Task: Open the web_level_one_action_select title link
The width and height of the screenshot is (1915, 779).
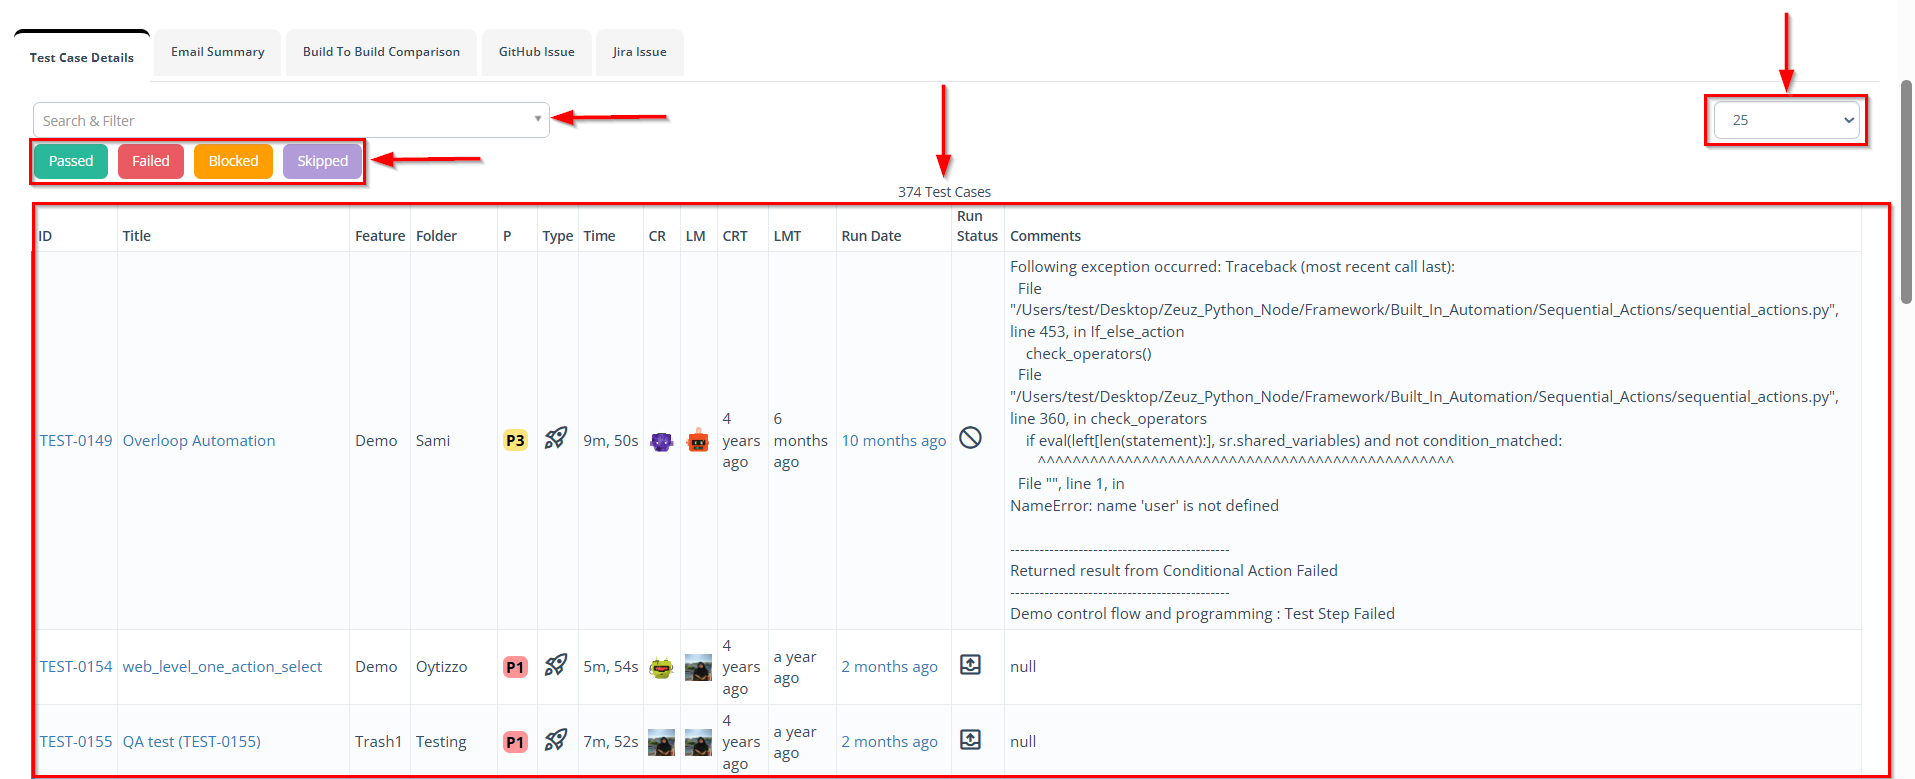Action: [x=222, y=667]
